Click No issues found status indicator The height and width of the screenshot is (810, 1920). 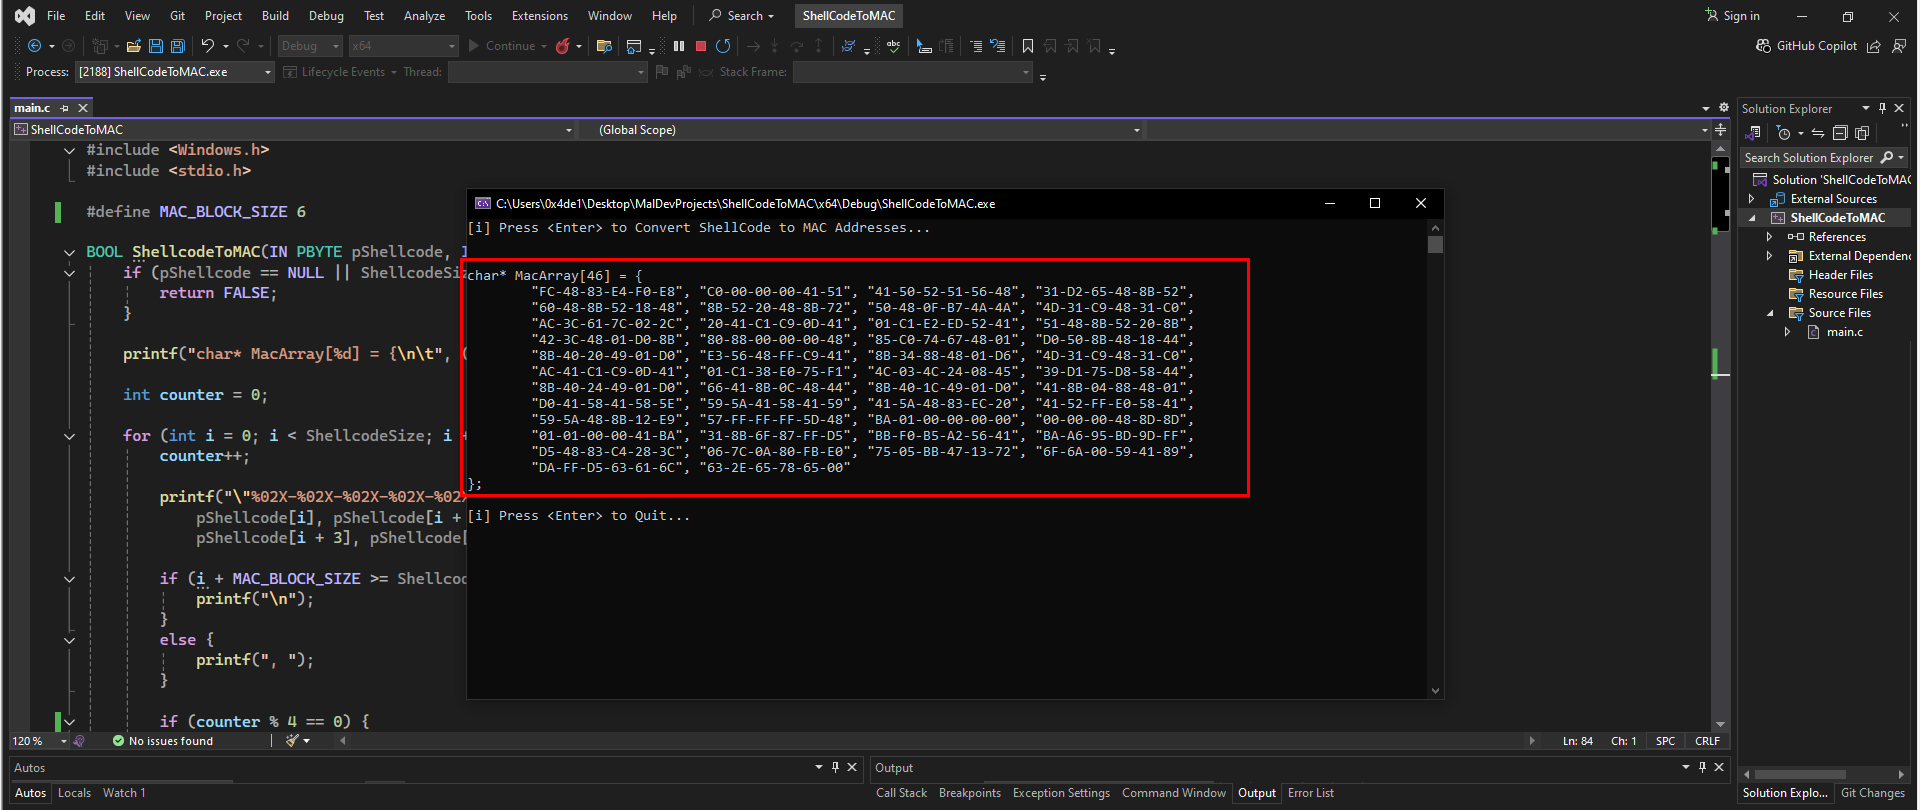[x=162, y=741]
